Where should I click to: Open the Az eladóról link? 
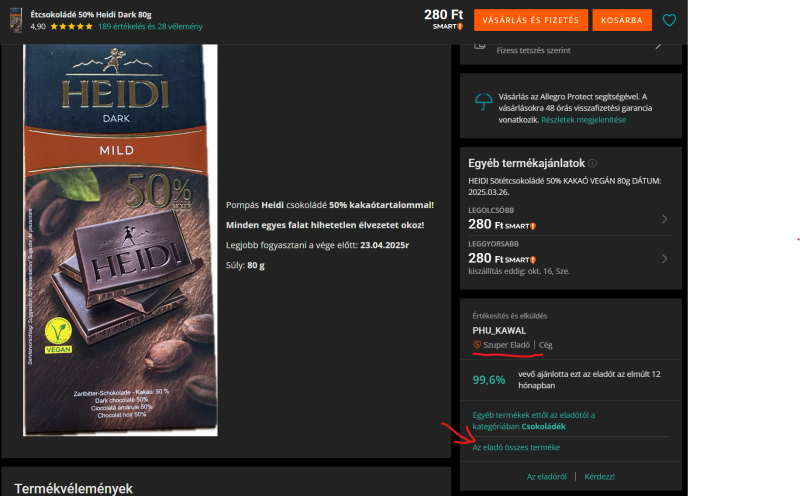point(546,477)
